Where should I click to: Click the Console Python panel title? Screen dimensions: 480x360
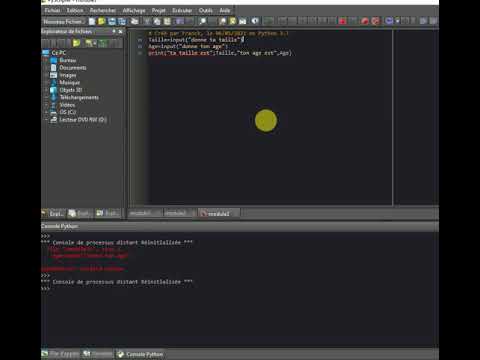coord(60,226)
